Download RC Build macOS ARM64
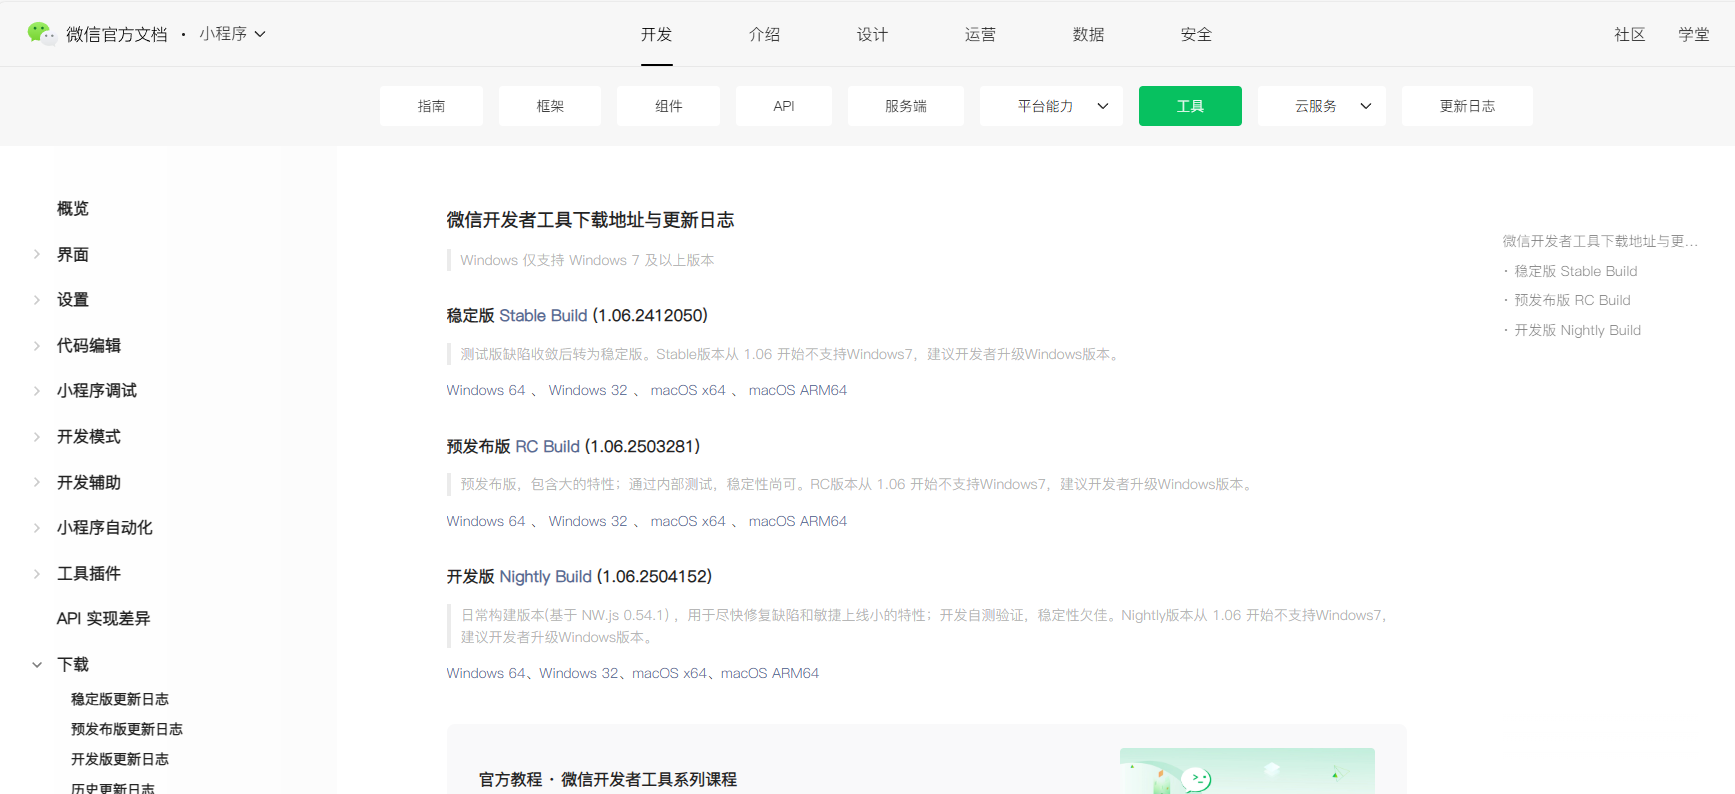 [798, 521]
